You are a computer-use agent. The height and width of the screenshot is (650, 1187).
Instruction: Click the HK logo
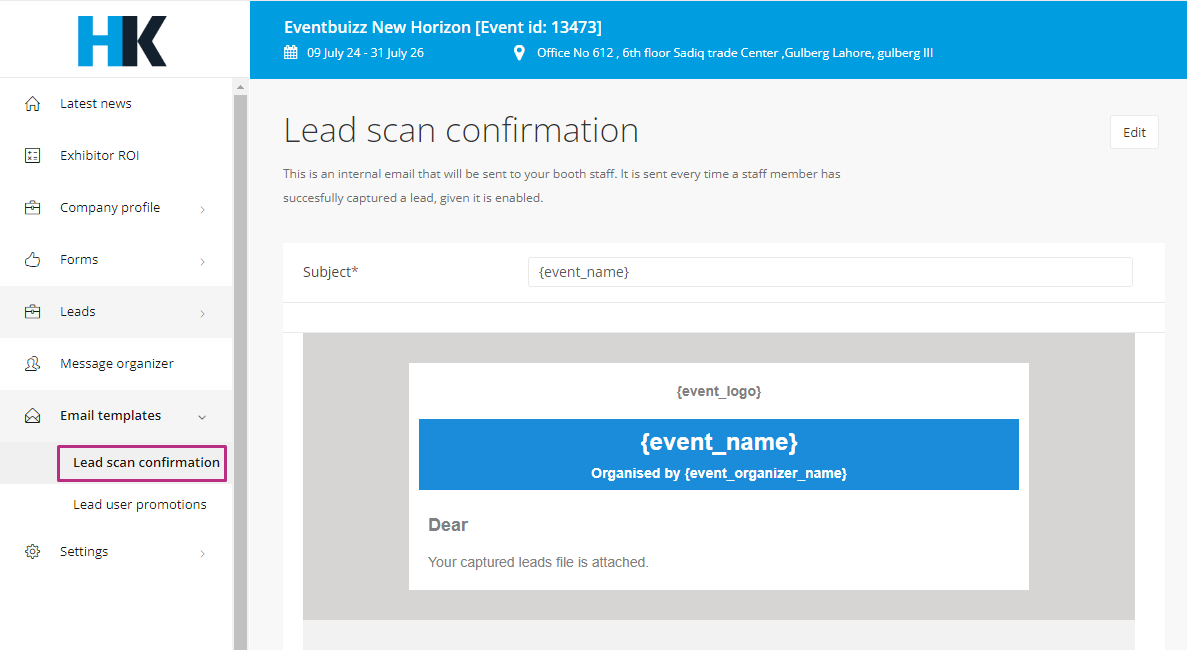(x=122, y=41)
